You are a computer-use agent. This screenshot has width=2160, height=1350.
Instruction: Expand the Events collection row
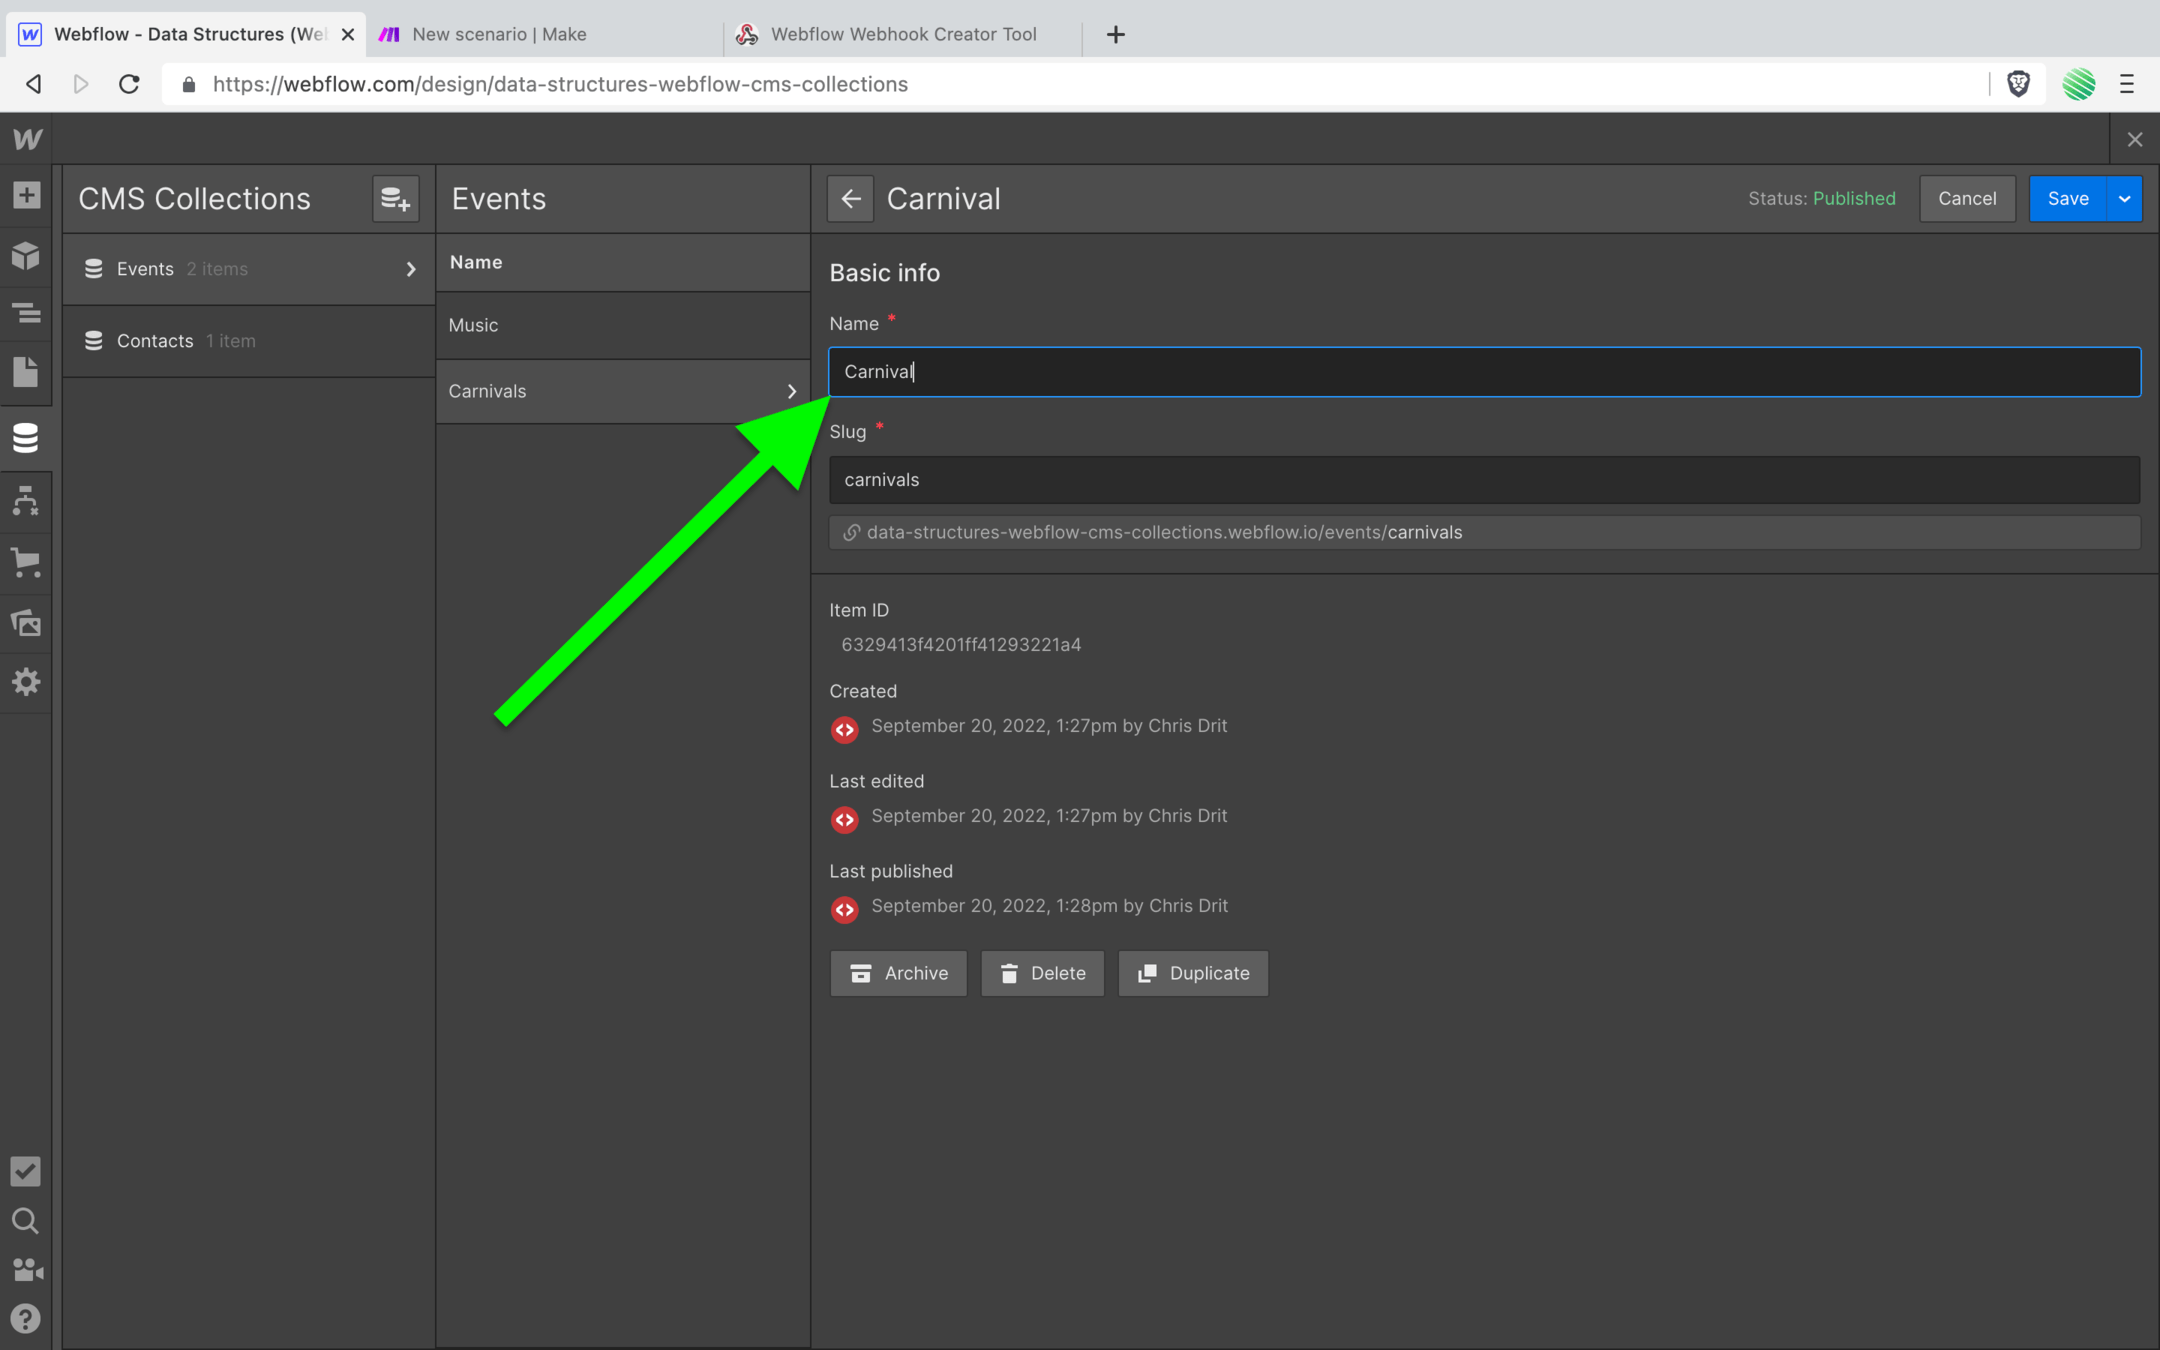[410, 269]
